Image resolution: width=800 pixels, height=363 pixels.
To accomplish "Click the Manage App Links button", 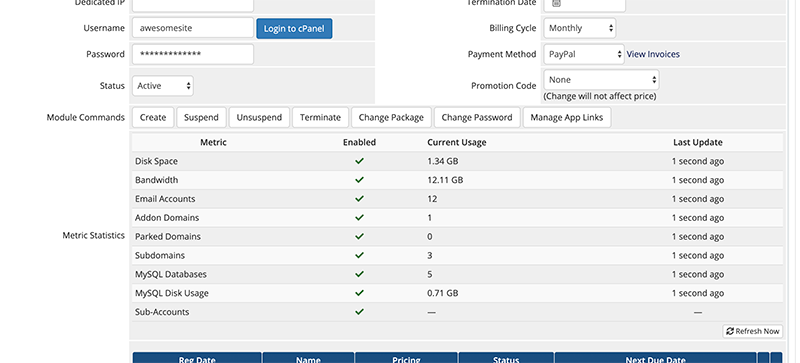I will [567, 117].
